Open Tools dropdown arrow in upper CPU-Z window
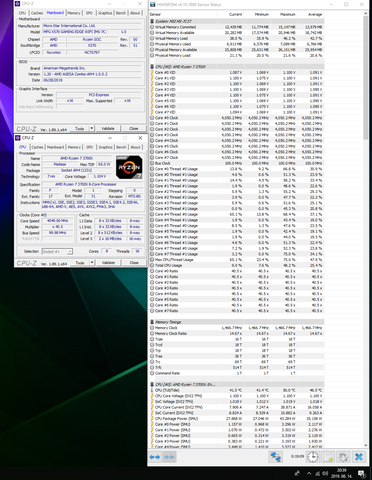This screenshot has width=372, height=480. tap(92, 128)
